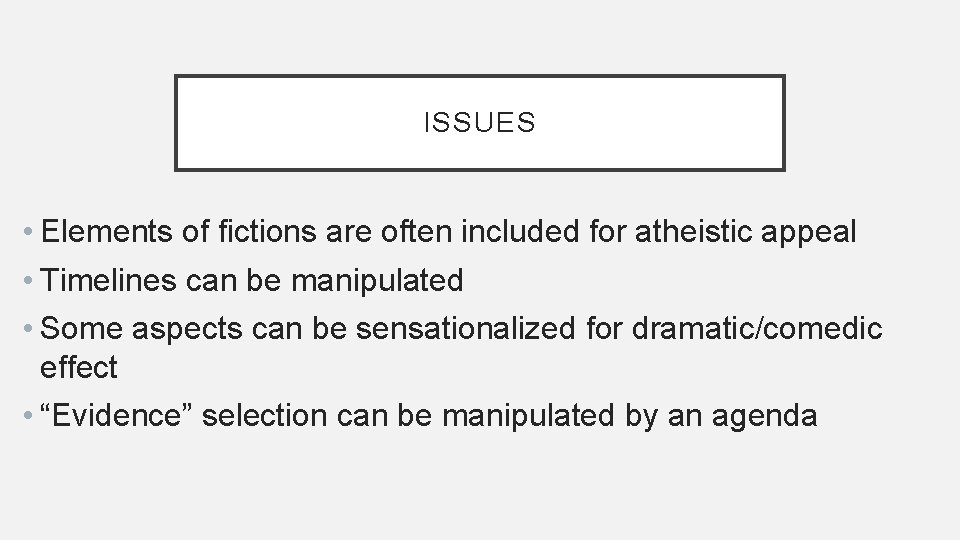Click the ISSUES title text
This screenshot has width=960, height=540.
click(480, 123)
